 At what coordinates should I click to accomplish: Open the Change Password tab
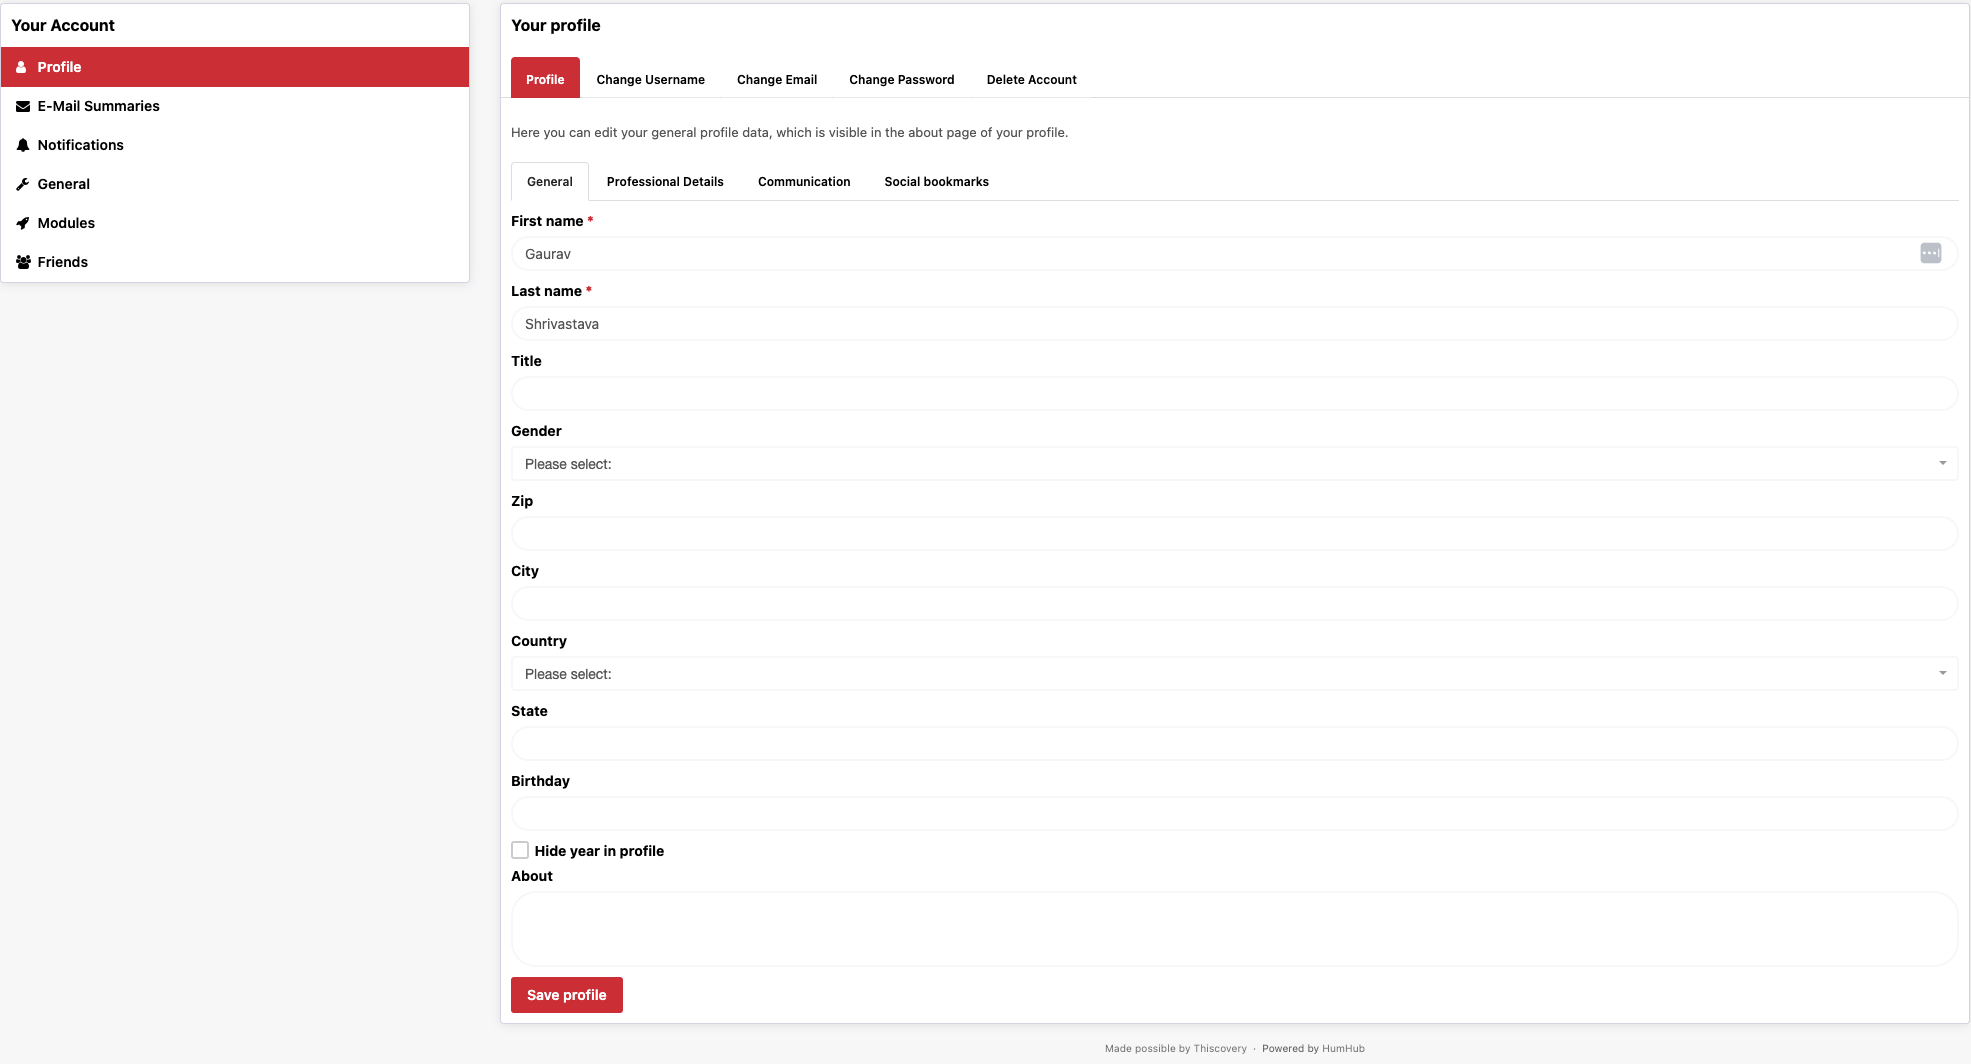pos(901,80)
